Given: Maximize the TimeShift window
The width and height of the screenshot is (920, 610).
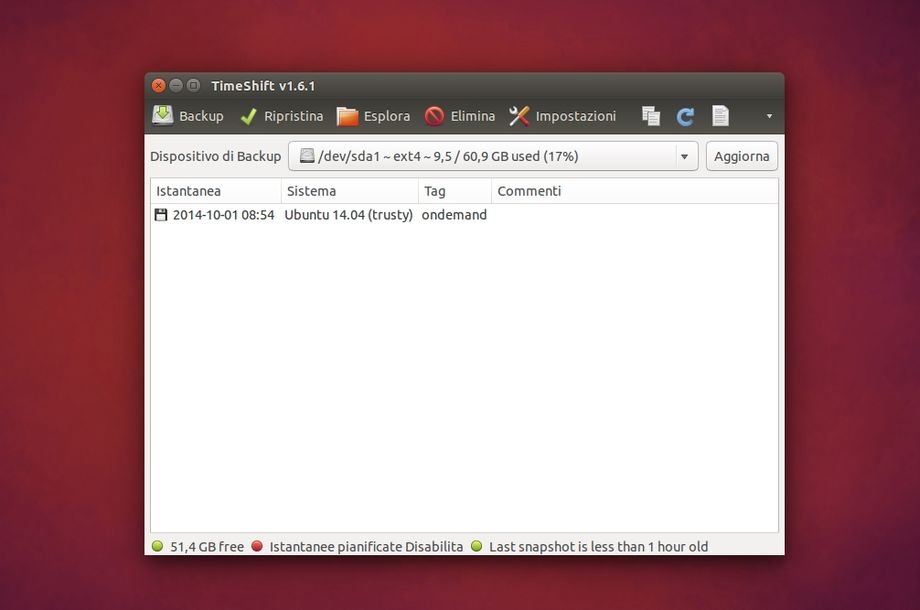Looking at the screenshot, I should click(x=193, y=86).
